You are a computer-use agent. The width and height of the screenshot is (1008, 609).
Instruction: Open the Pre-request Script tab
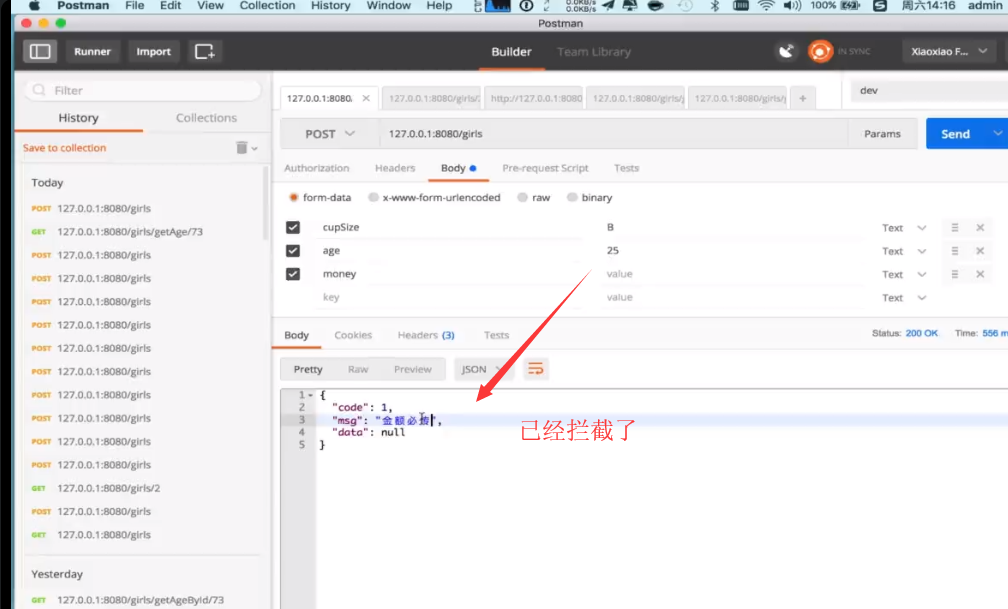point(545,168)
